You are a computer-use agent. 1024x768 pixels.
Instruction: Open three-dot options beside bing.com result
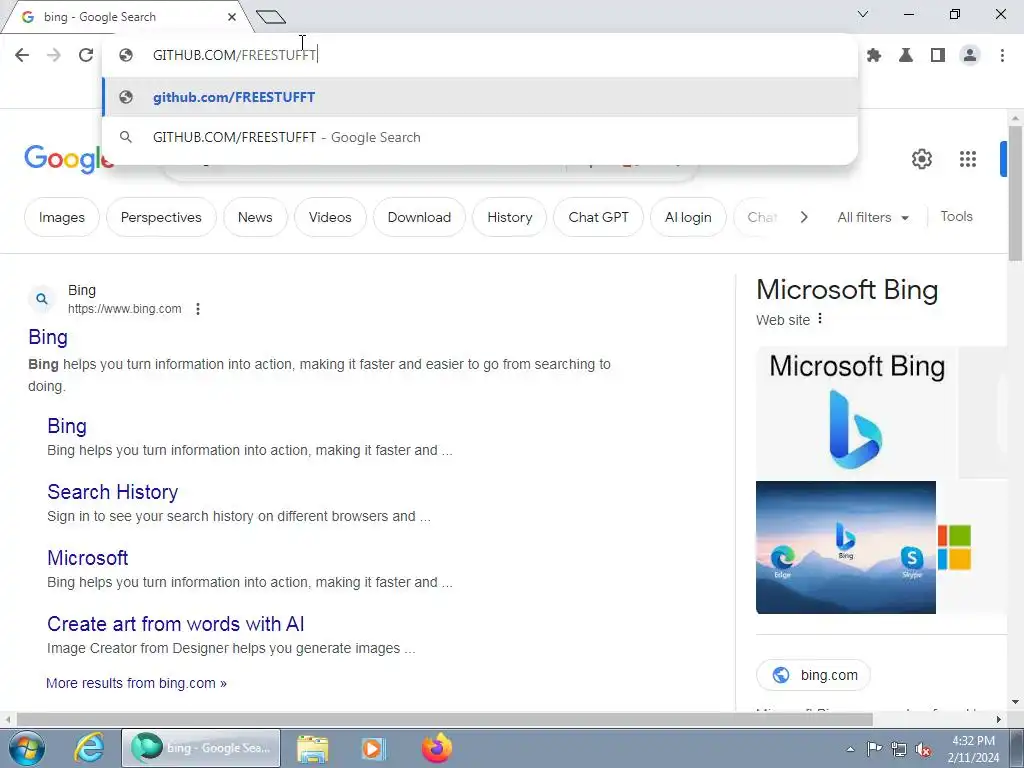[x=198, y=309]
